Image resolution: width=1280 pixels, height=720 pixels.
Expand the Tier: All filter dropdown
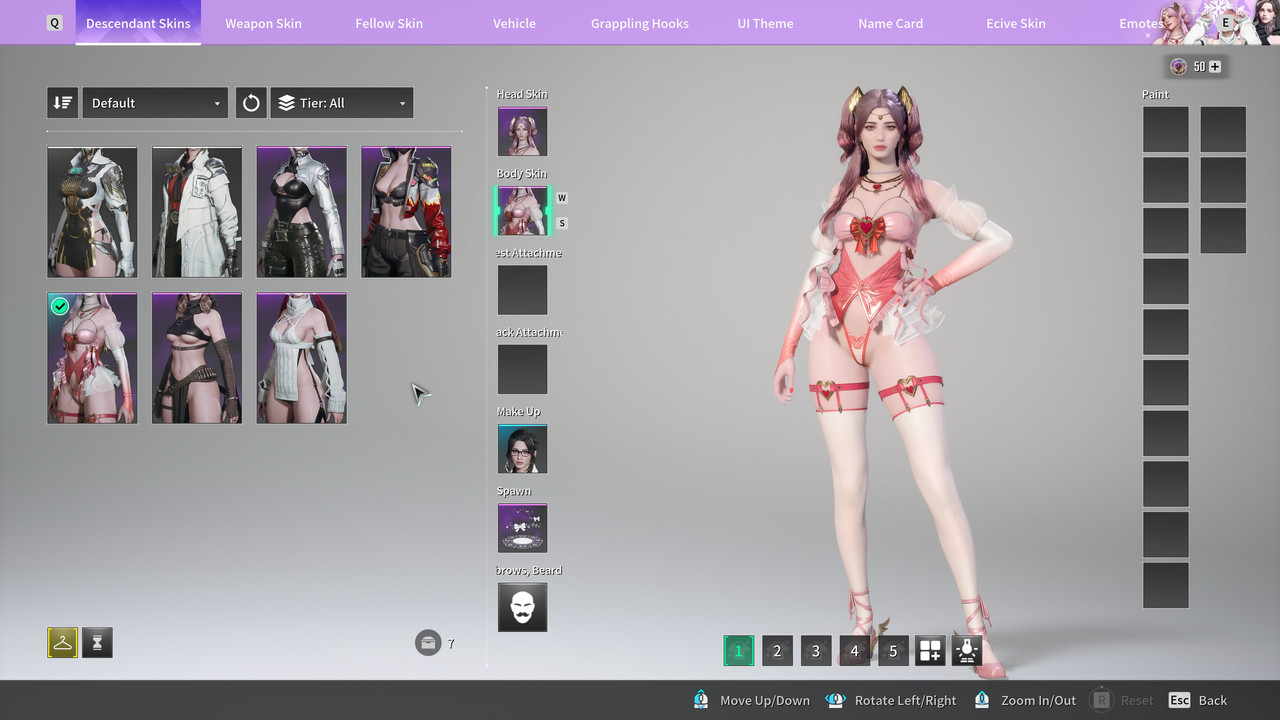pos(342,103)
